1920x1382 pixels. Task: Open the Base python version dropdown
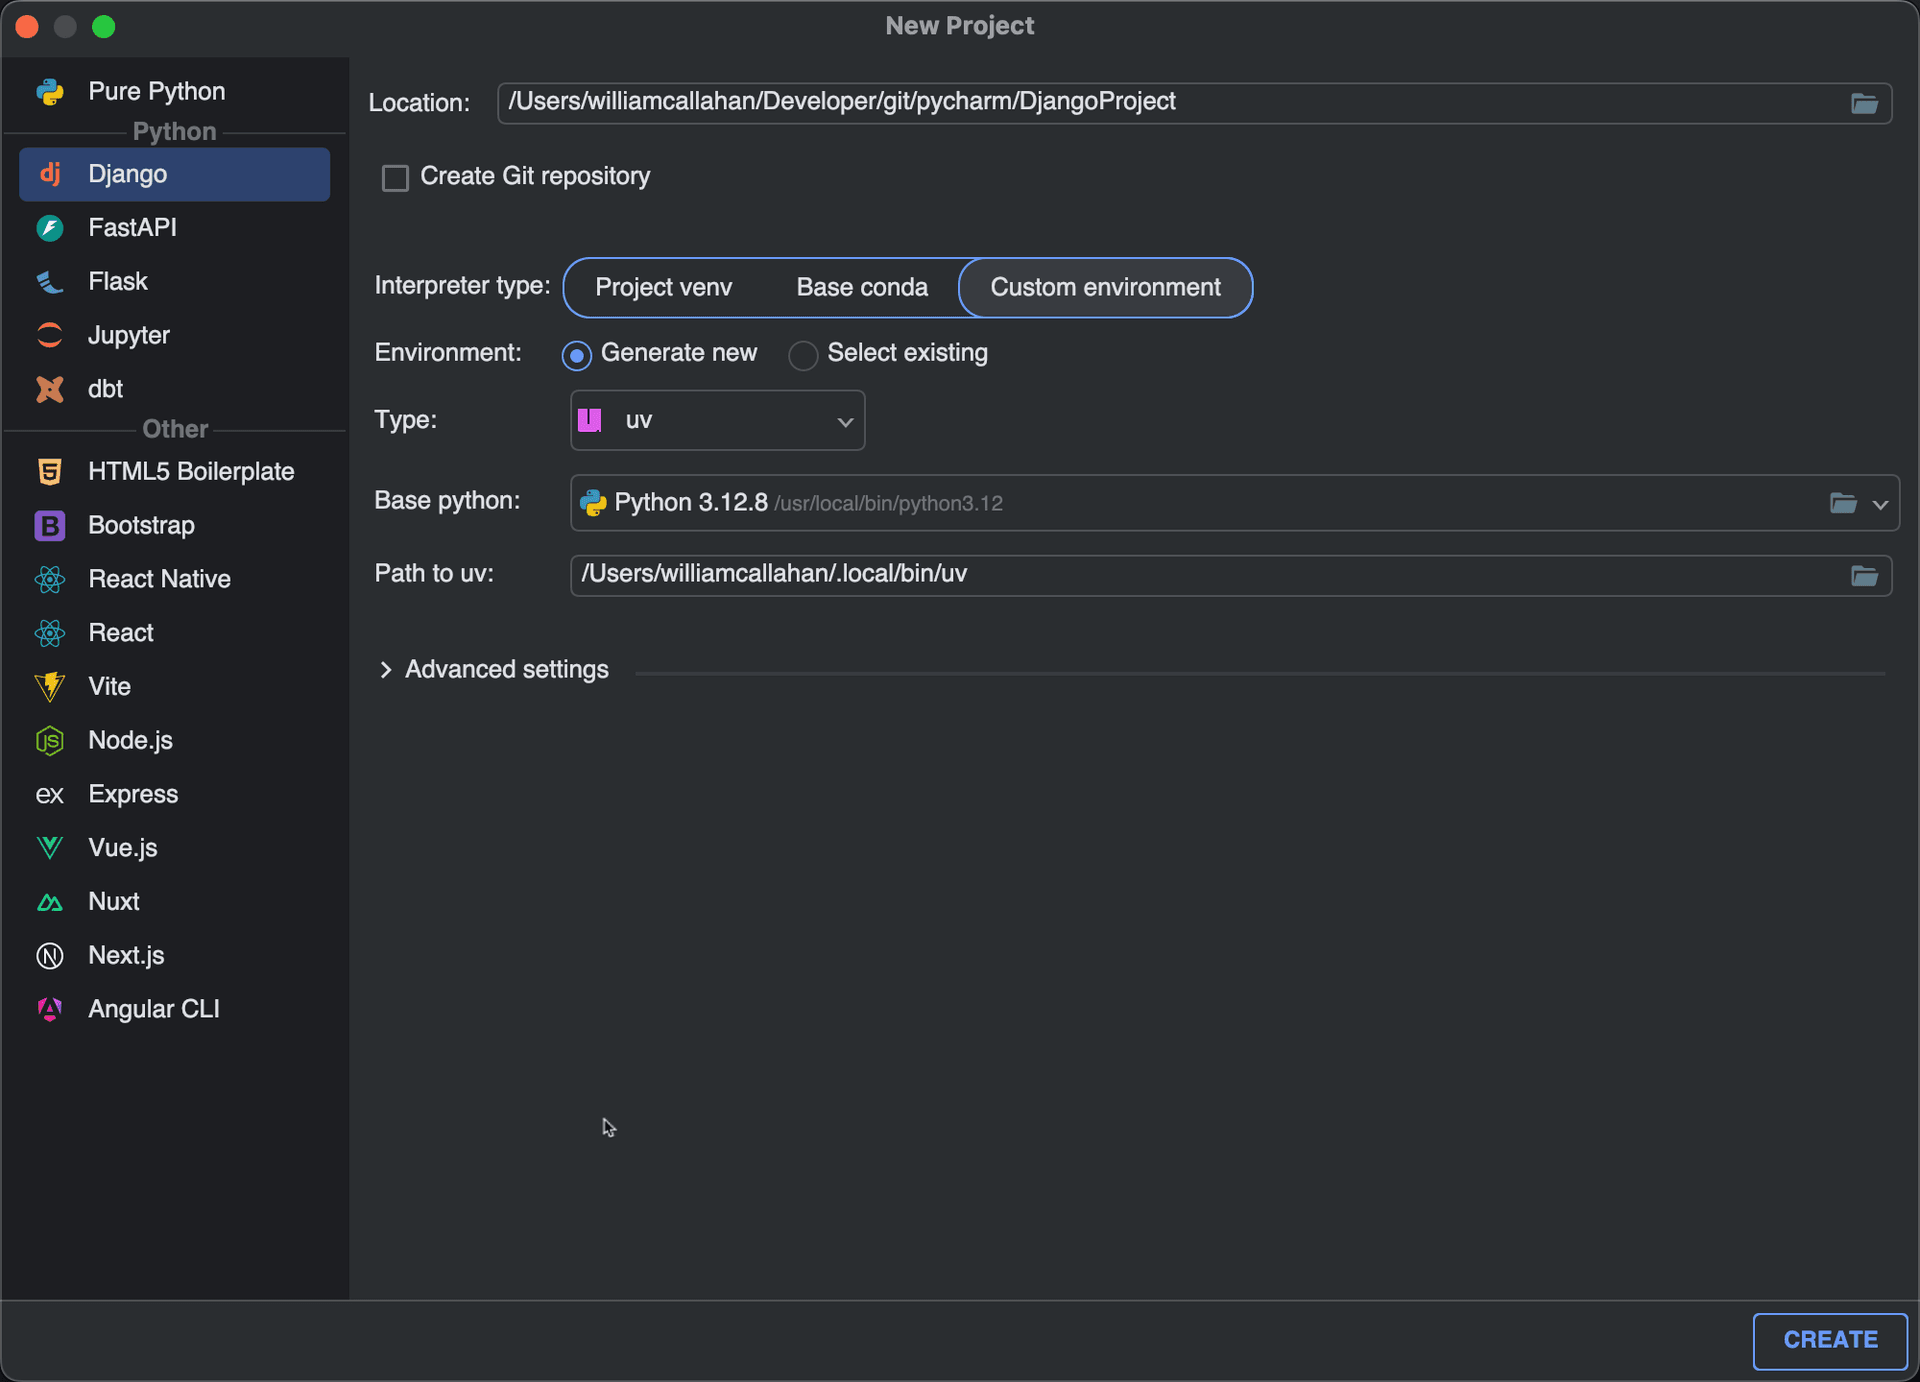pos(1879,503)
